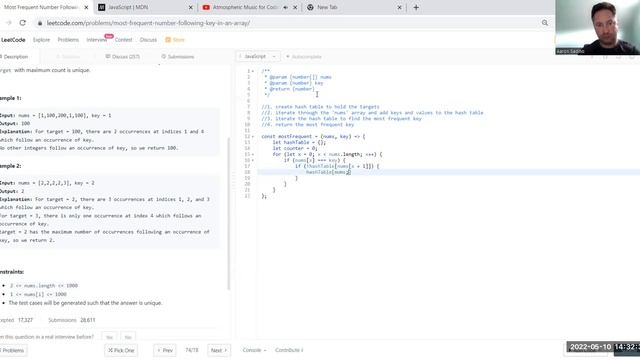
Task: Open the Store nav link
Action: (175, 40)
